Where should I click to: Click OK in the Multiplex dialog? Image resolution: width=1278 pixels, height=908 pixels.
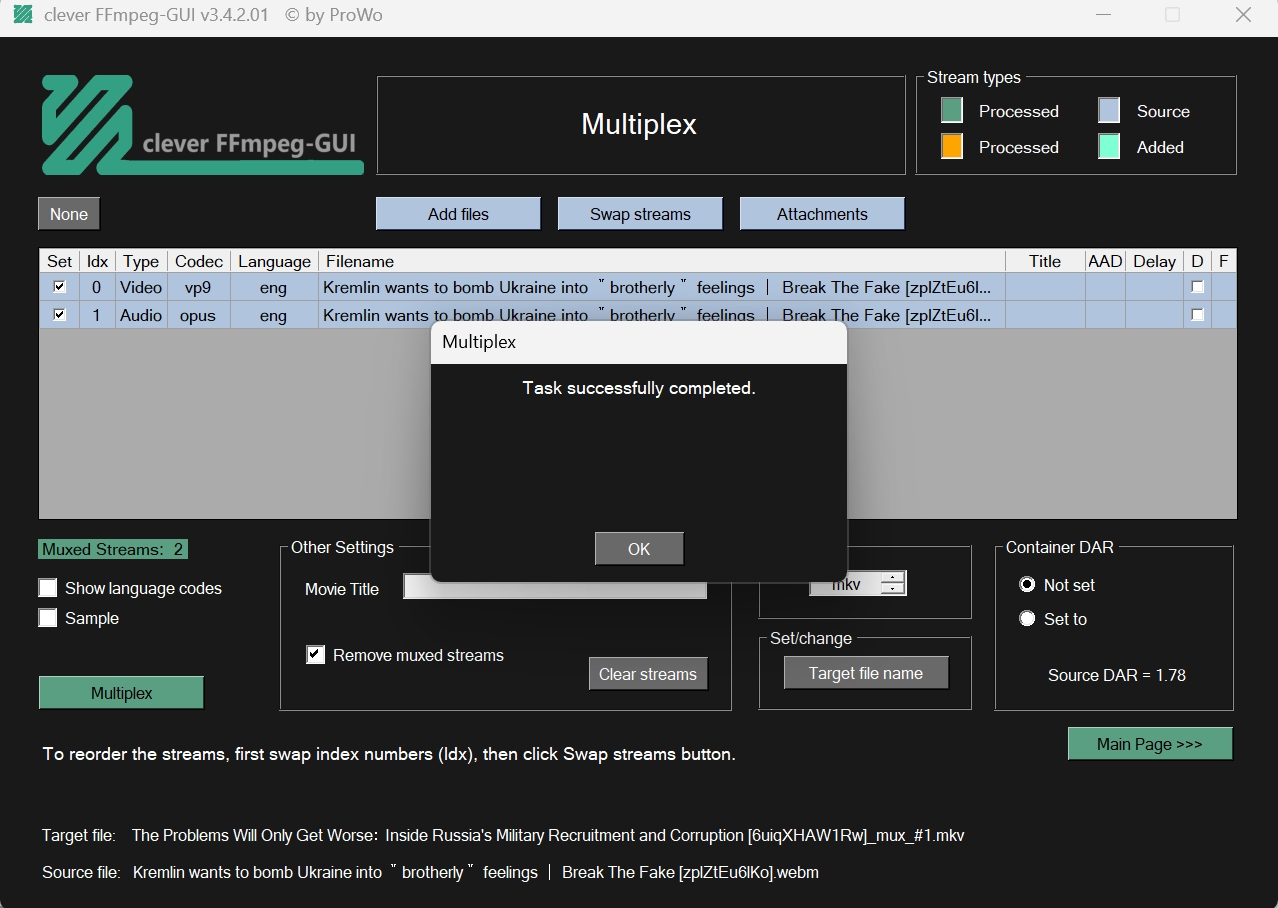click(x=639, y=549)
